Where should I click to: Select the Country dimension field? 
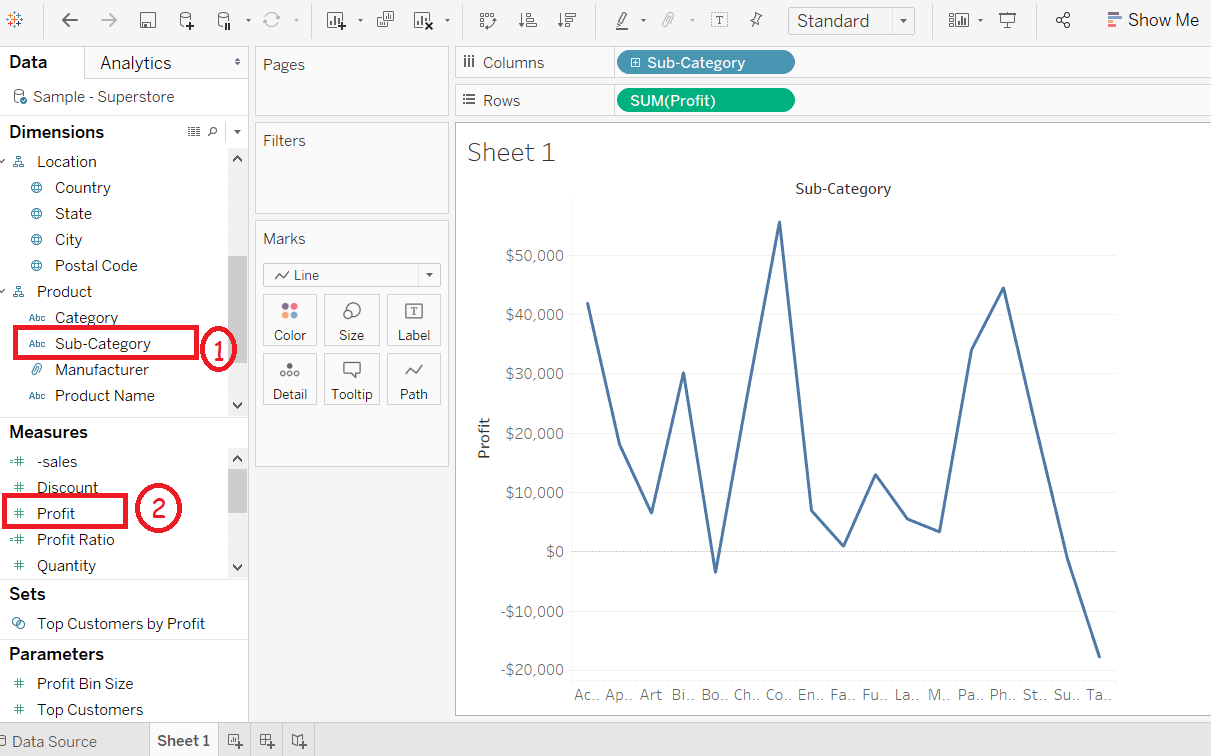pos(83,188)
